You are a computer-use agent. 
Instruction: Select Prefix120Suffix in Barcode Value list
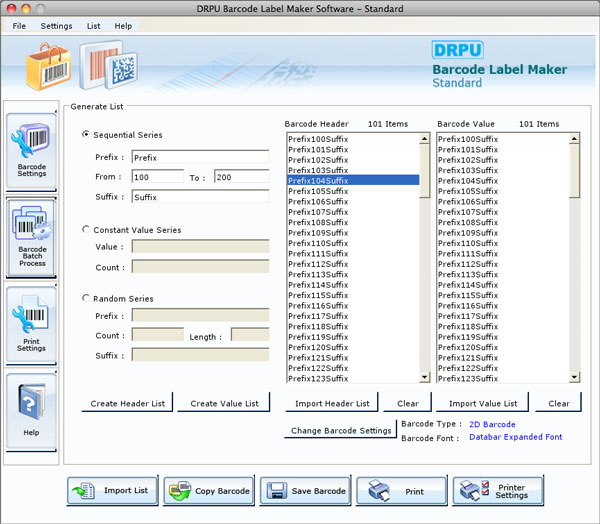[503, 347]
